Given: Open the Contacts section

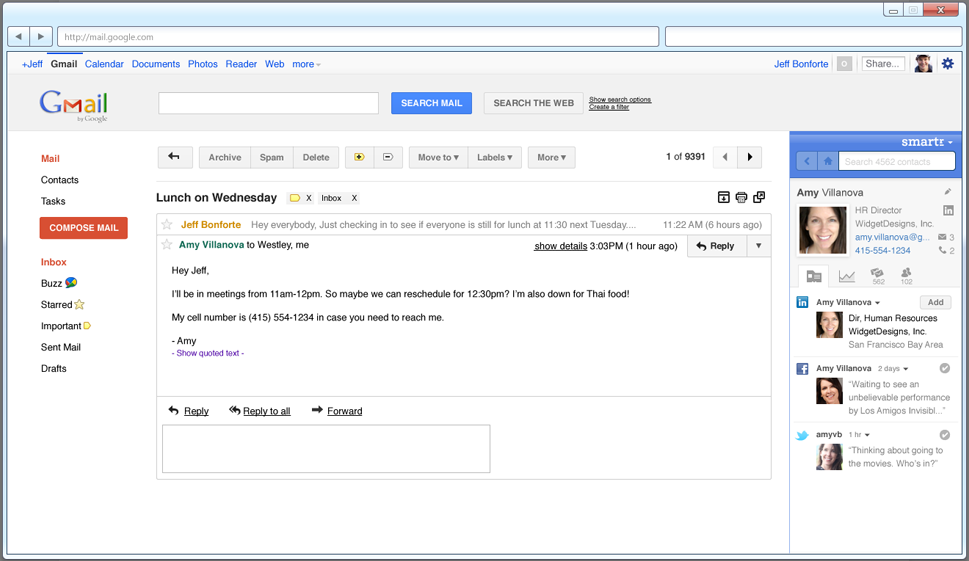Looking at the screenshot, I should (59, 180).
